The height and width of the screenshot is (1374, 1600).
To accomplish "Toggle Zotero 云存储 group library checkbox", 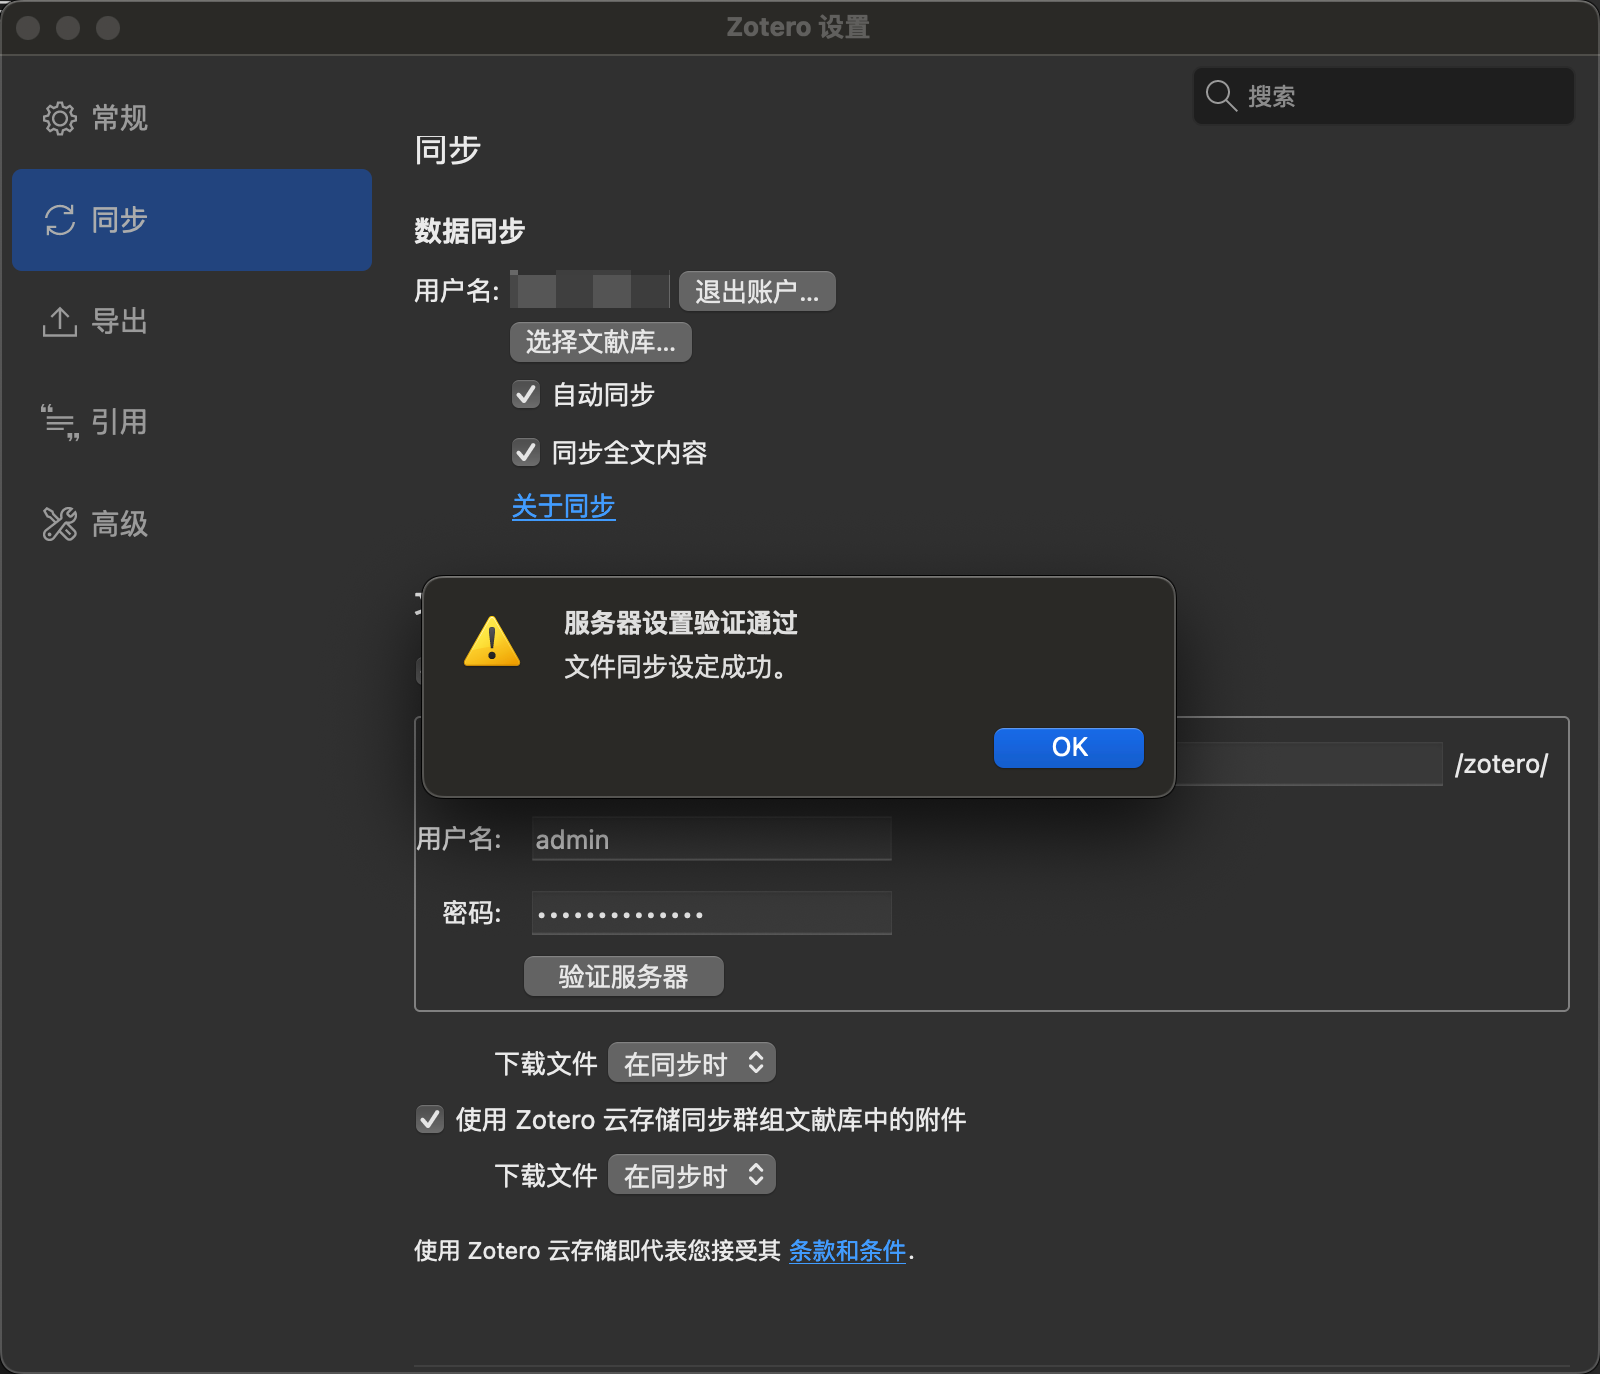I will (430, 1119).
